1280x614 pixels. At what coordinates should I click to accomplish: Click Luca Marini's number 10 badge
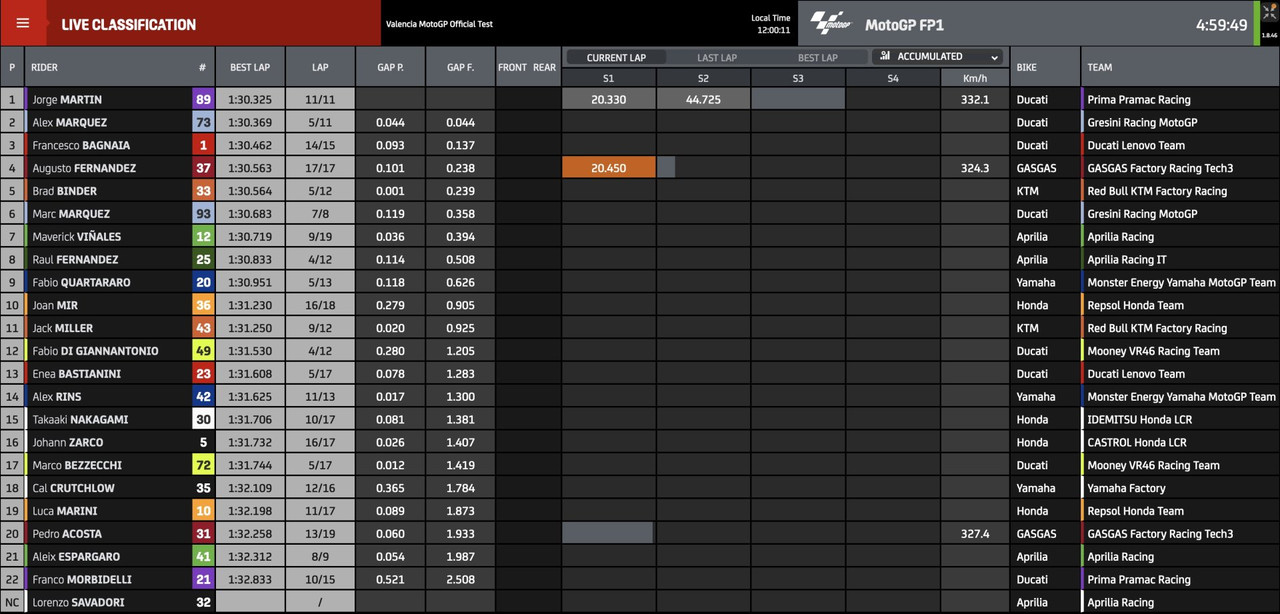coord(203,511)
